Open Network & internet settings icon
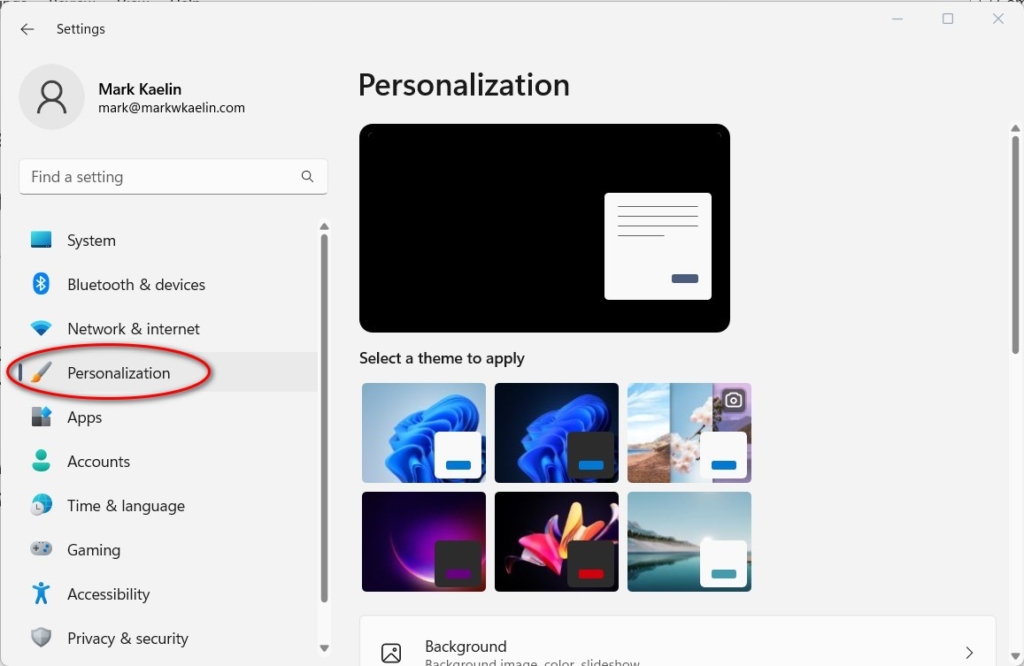The width and height of the screenshot is (1024, 666). pyautogui.click(x=40, y=328)
